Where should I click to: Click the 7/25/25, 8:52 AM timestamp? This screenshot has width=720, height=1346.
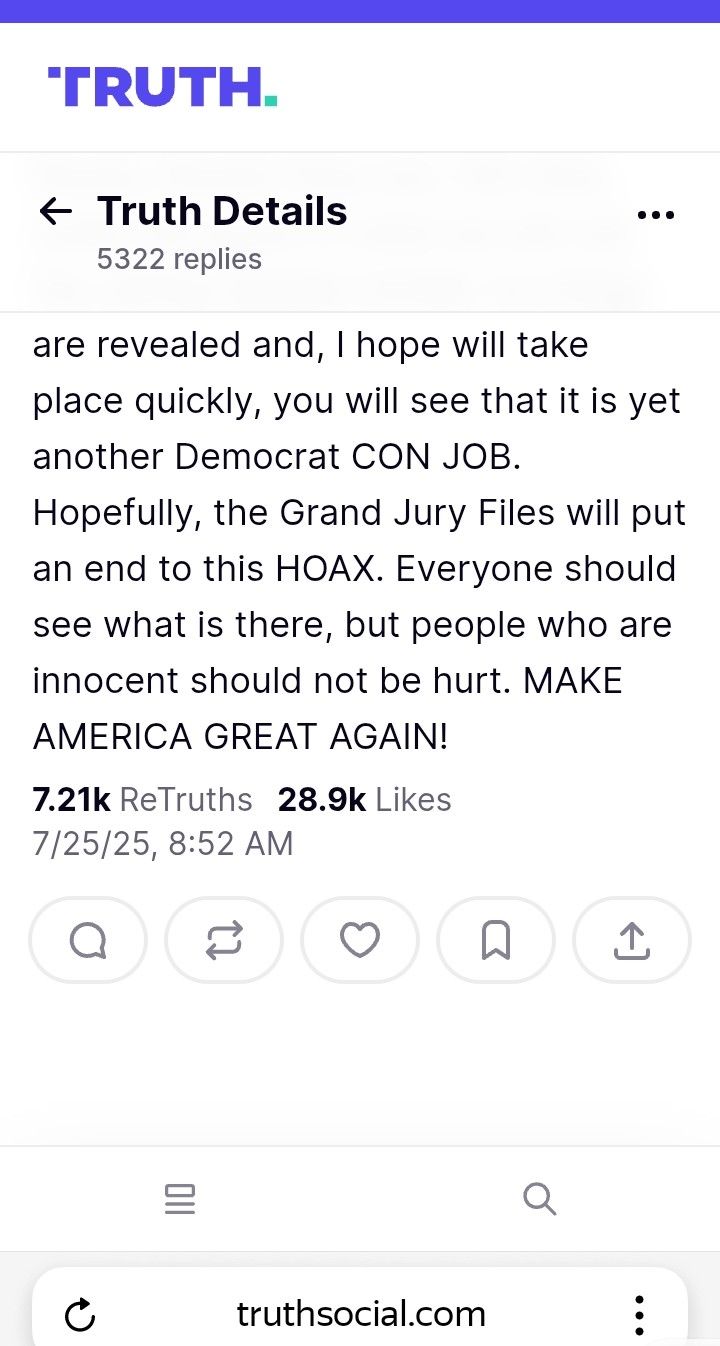click(163, 843)
